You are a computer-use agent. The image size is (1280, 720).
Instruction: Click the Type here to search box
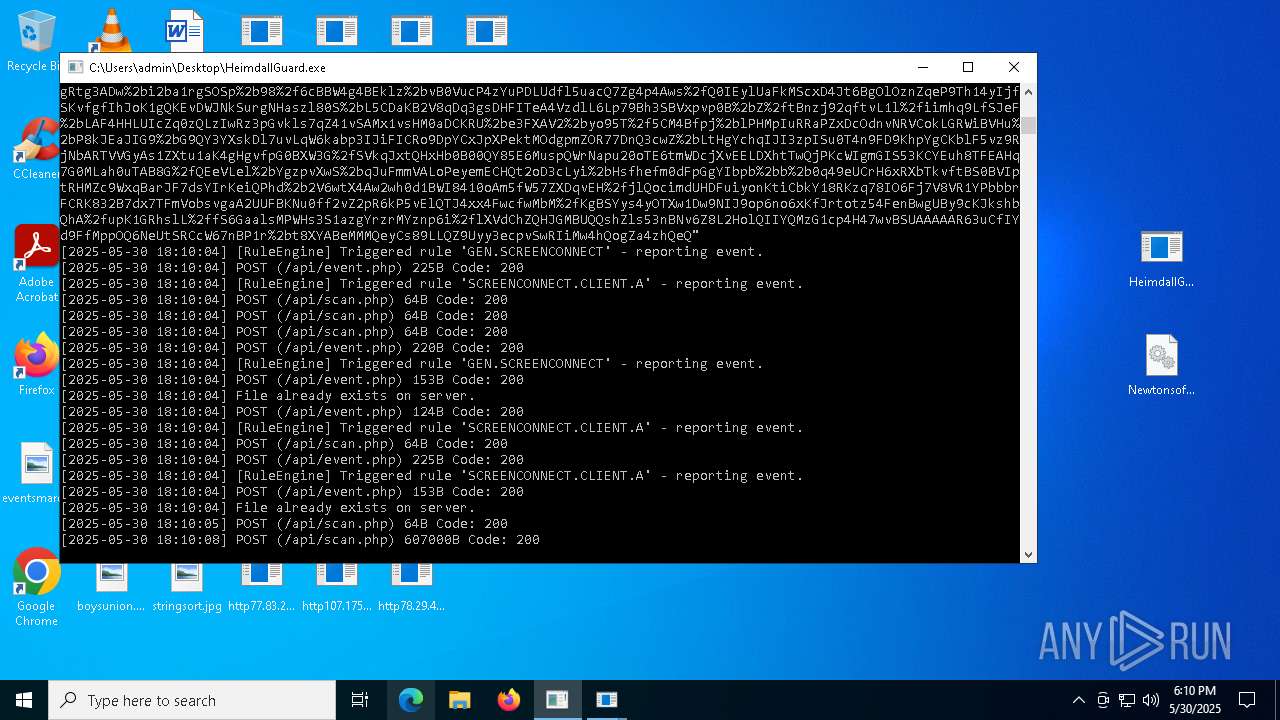pyautogui.click(x=192, y=700)
